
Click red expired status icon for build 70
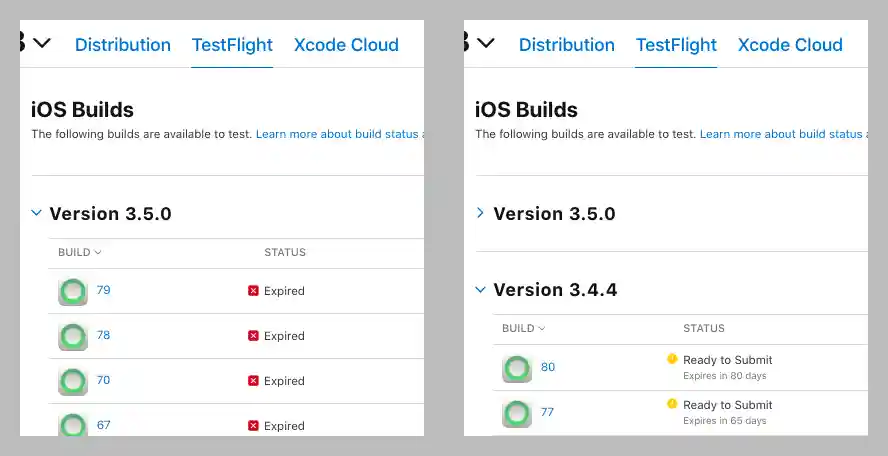pos(253,381)
